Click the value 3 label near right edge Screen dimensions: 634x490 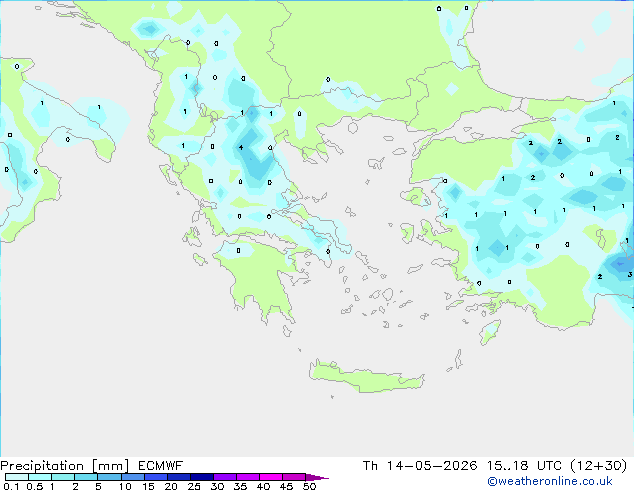click(630, 275)
